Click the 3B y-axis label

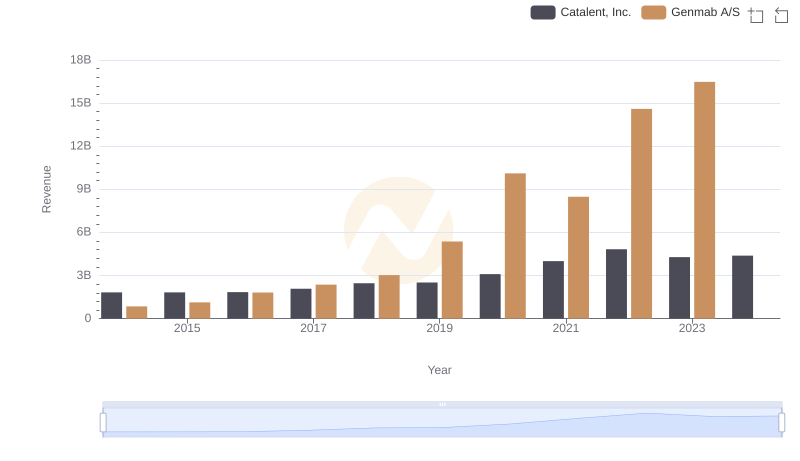click(x=84, y=275)
